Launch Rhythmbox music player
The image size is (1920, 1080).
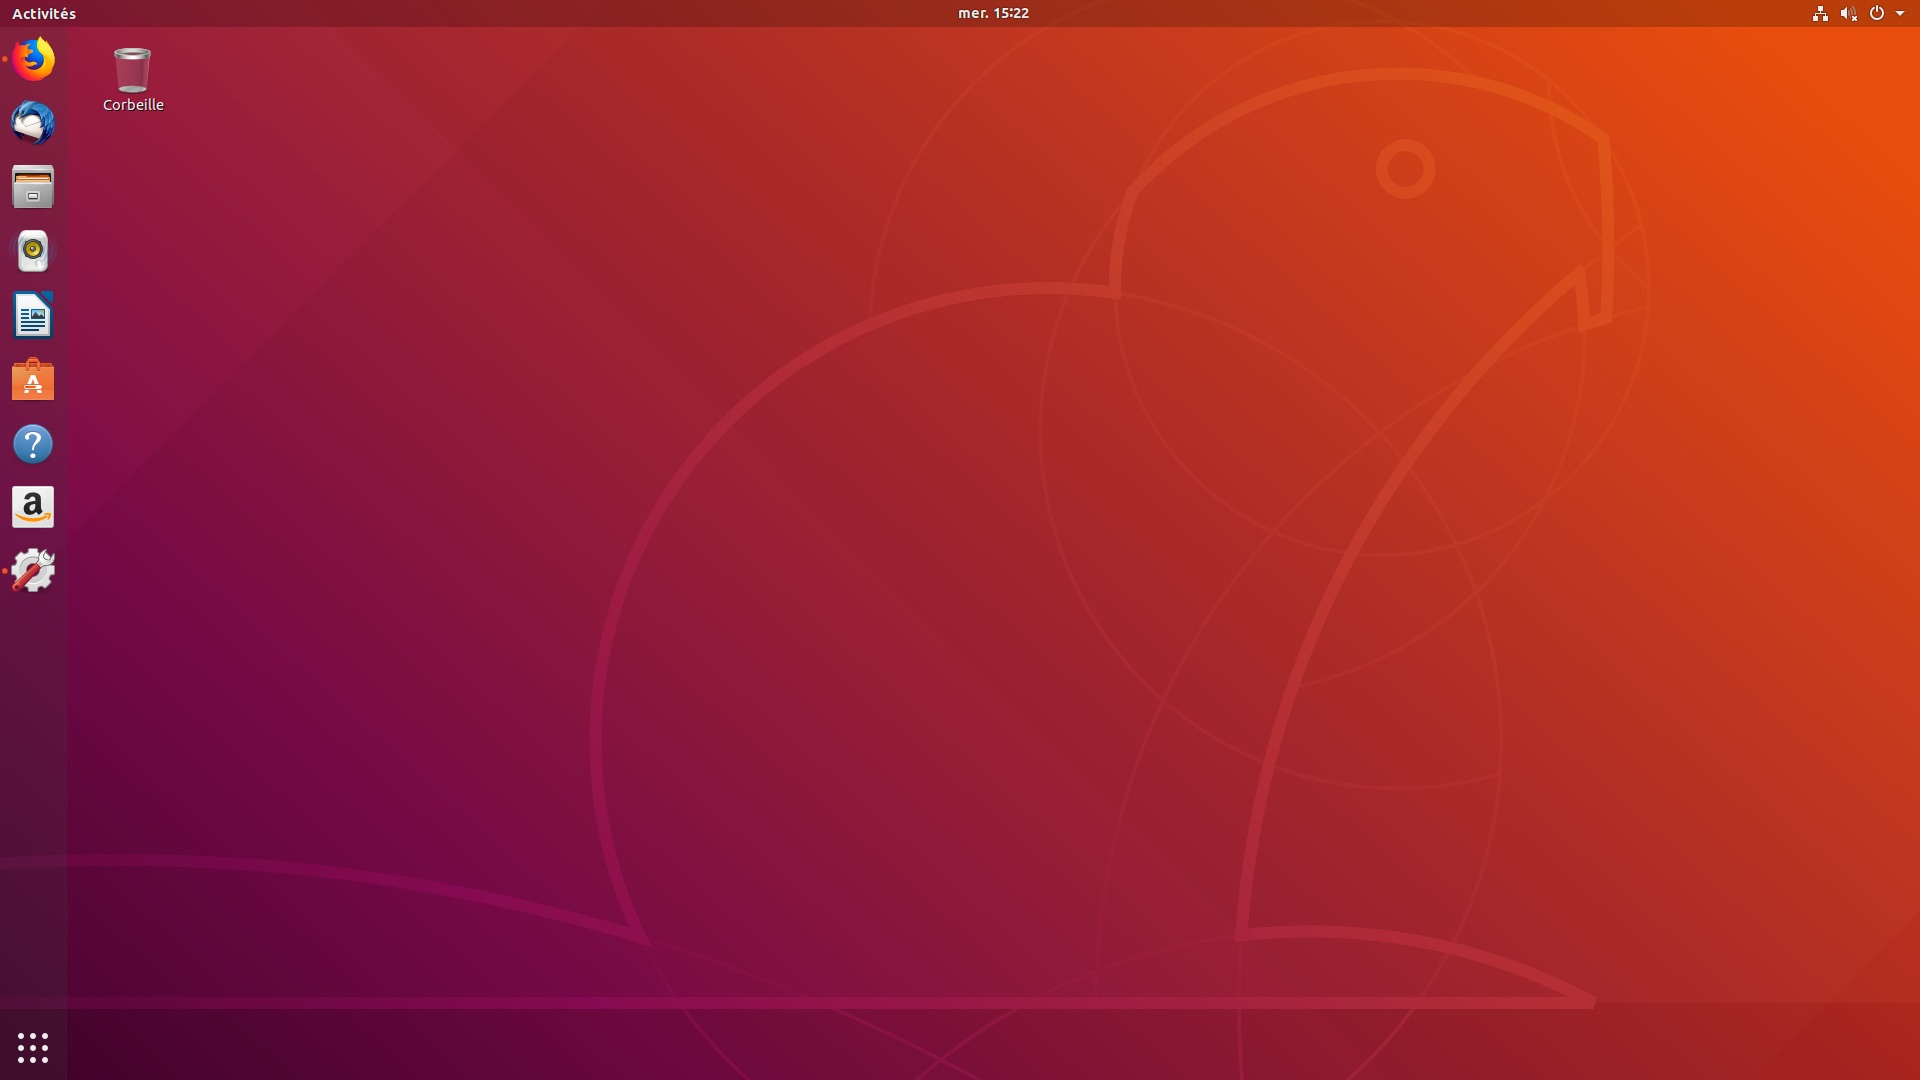(33, 251)
